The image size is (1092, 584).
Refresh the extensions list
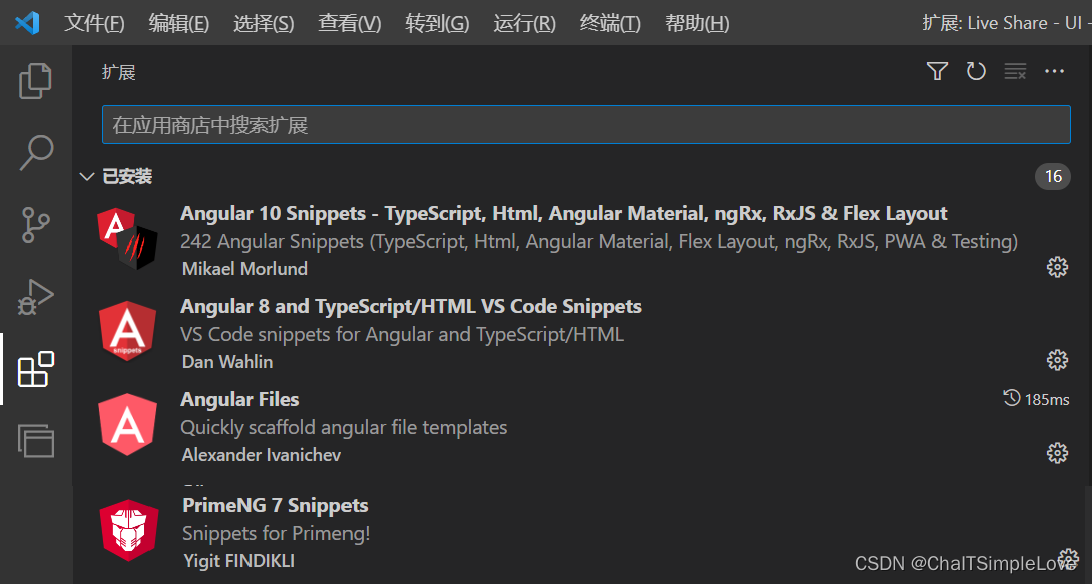pos(976,71)
